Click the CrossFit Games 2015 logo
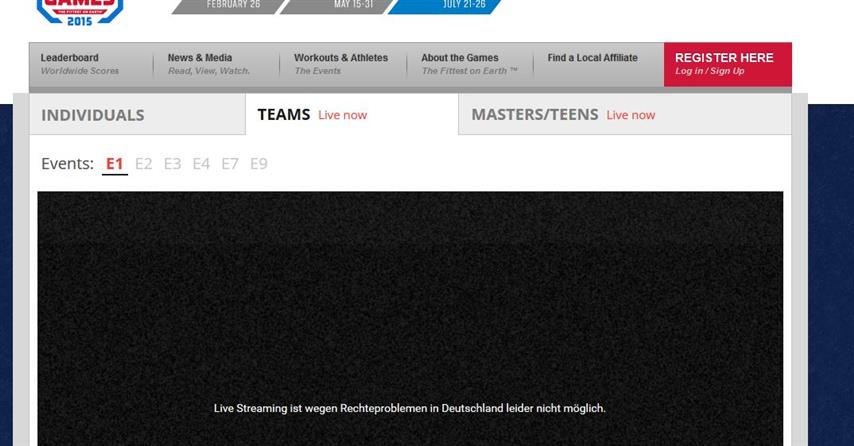This screenshot has height=446, width=854. coord(80,12)
